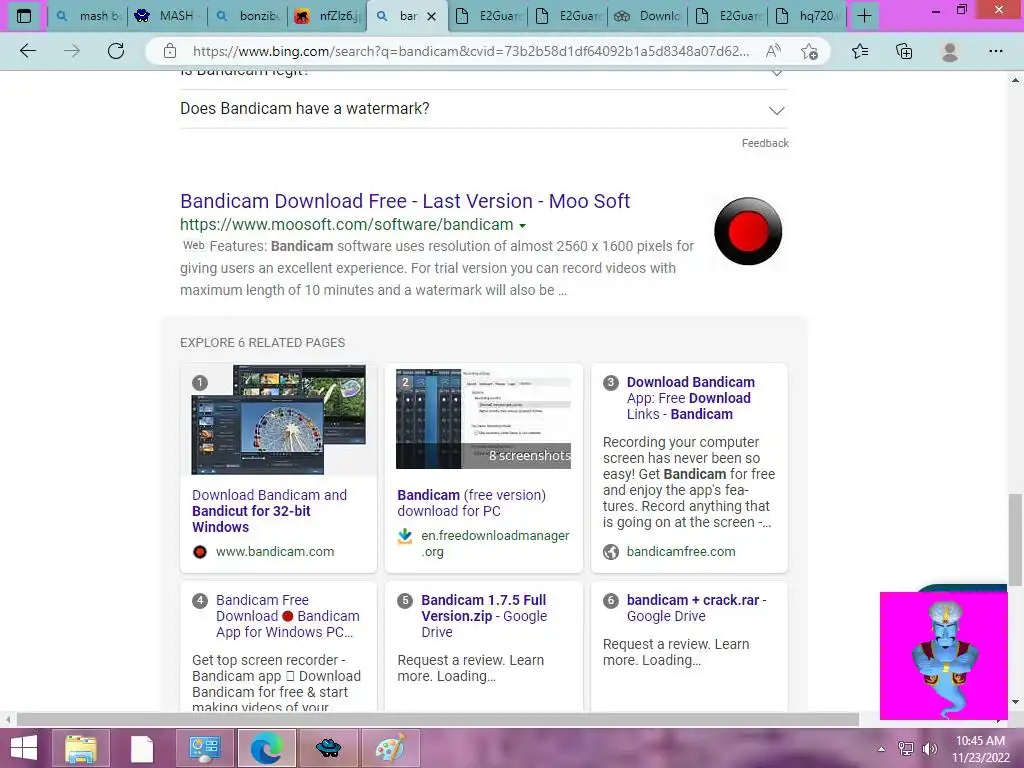Switch to the bonzibuddy search tab
1024x768 pixels.
pos(248,16)
